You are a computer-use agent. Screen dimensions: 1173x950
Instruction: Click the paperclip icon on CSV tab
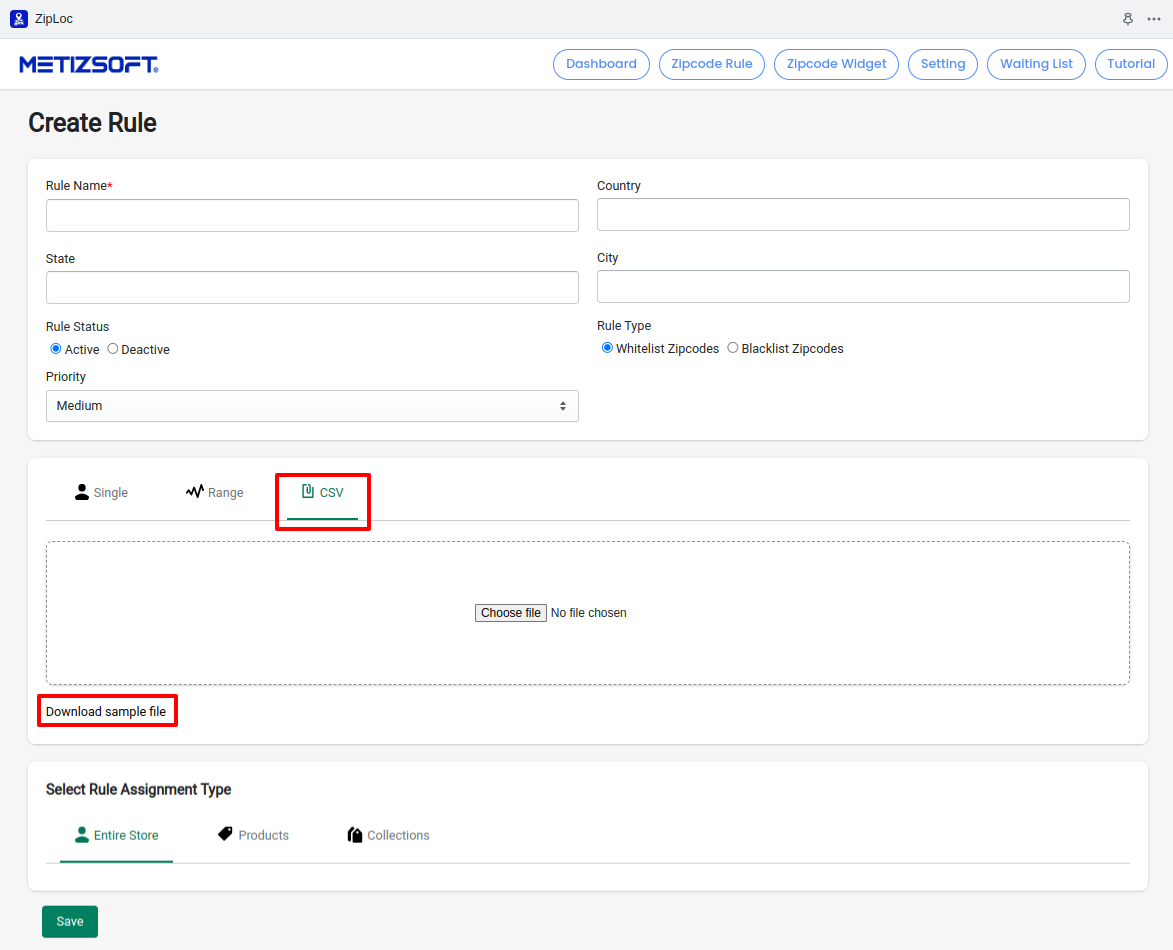[x=308, y=492]
